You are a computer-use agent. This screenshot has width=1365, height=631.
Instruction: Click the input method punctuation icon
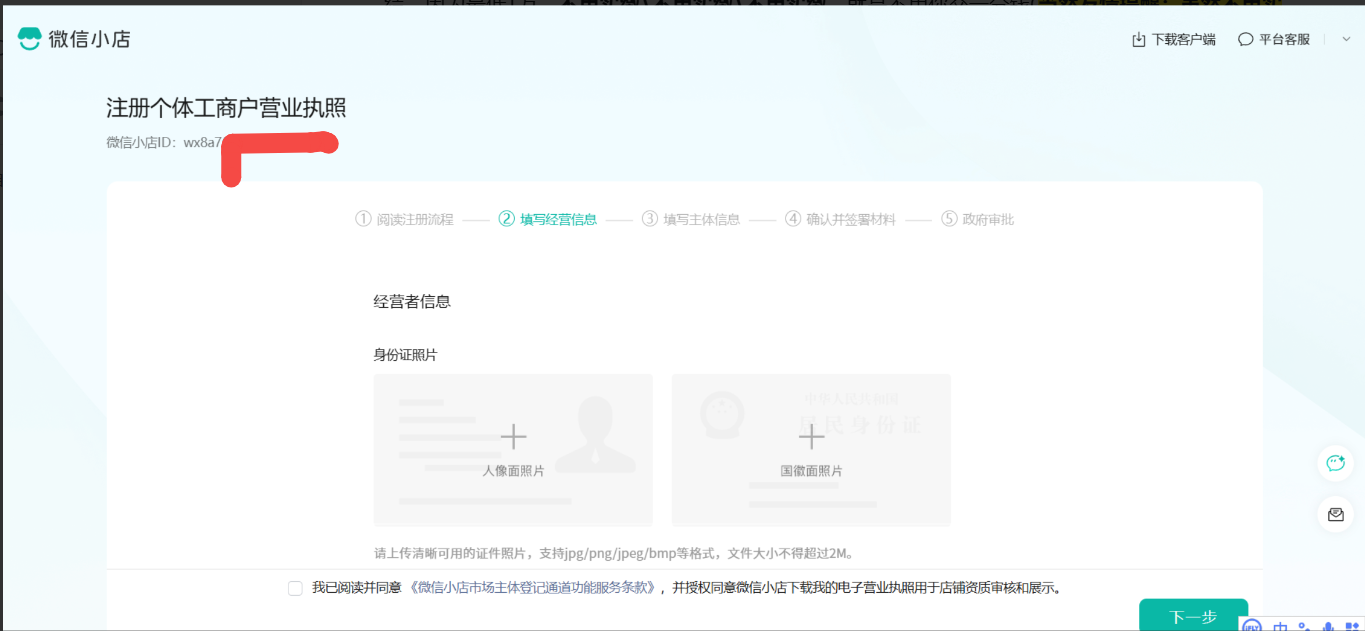[x=1304, y=627]
